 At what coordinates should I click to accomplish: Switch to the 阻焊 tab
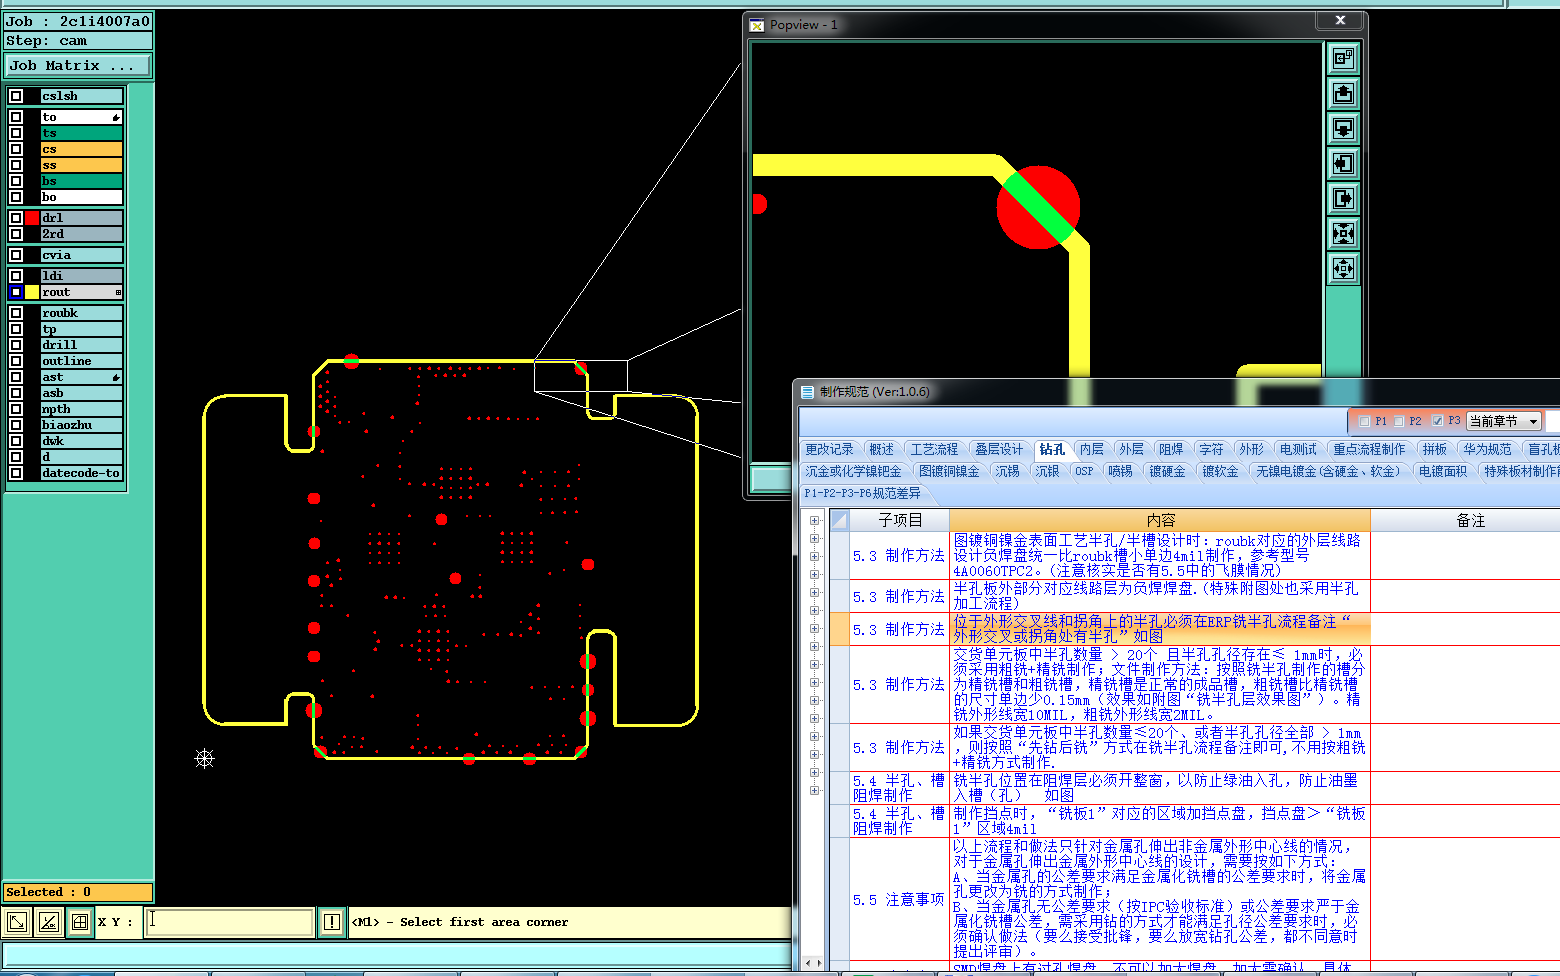tap(1171, 449)
